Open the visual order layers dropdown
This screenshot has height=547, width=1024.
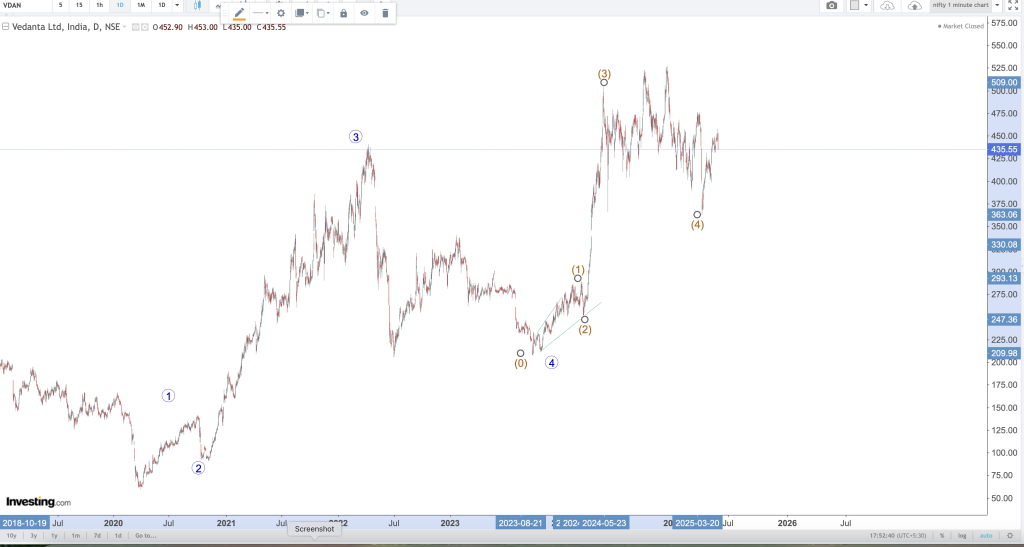pos(301,13)
